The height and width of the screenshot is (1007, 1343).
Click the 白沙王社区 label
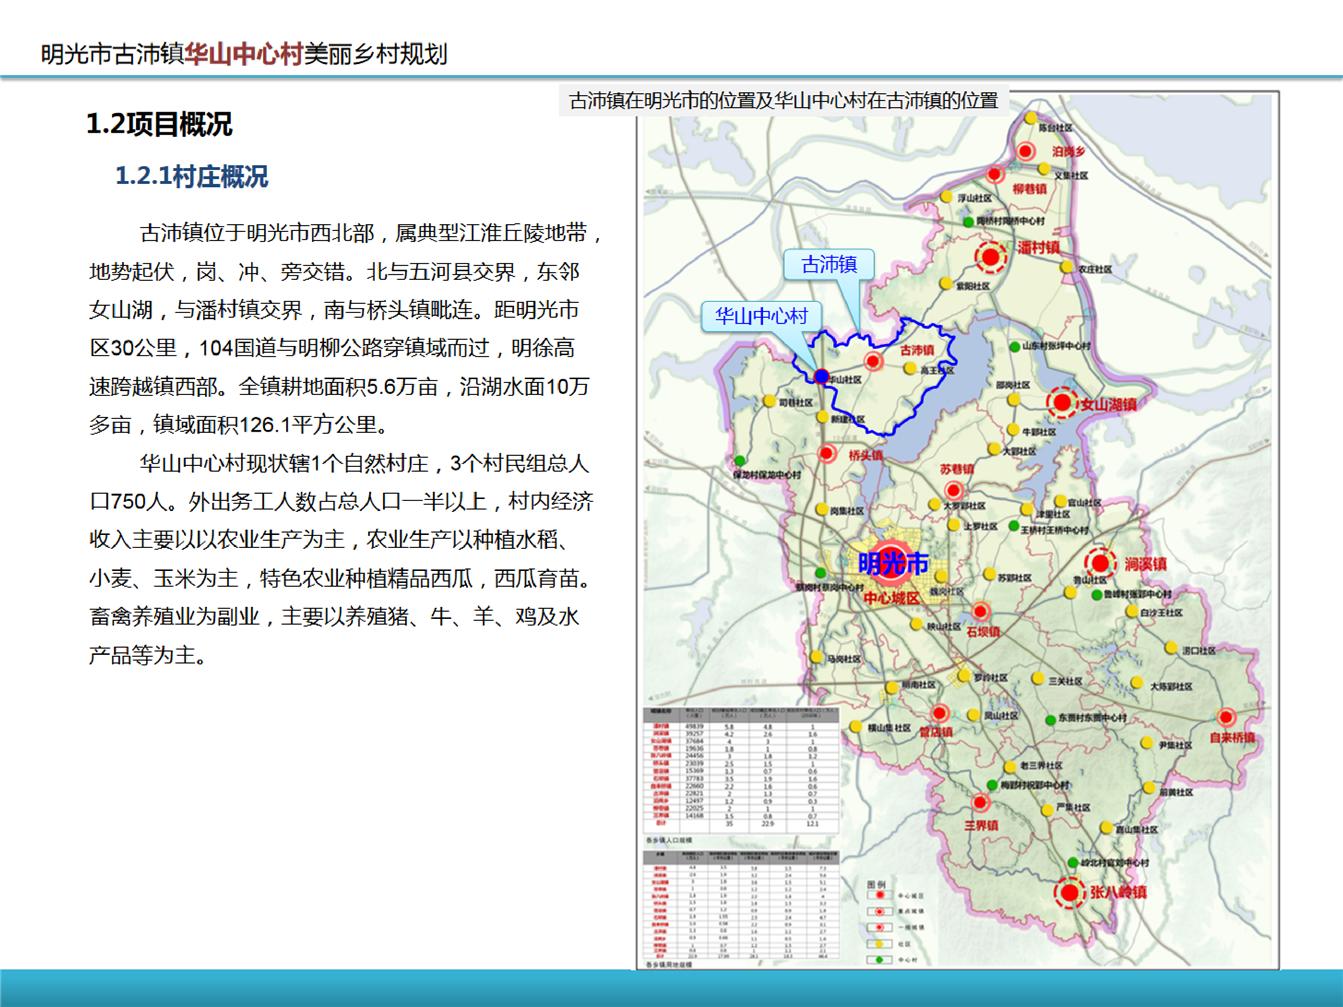[1161, 612]
